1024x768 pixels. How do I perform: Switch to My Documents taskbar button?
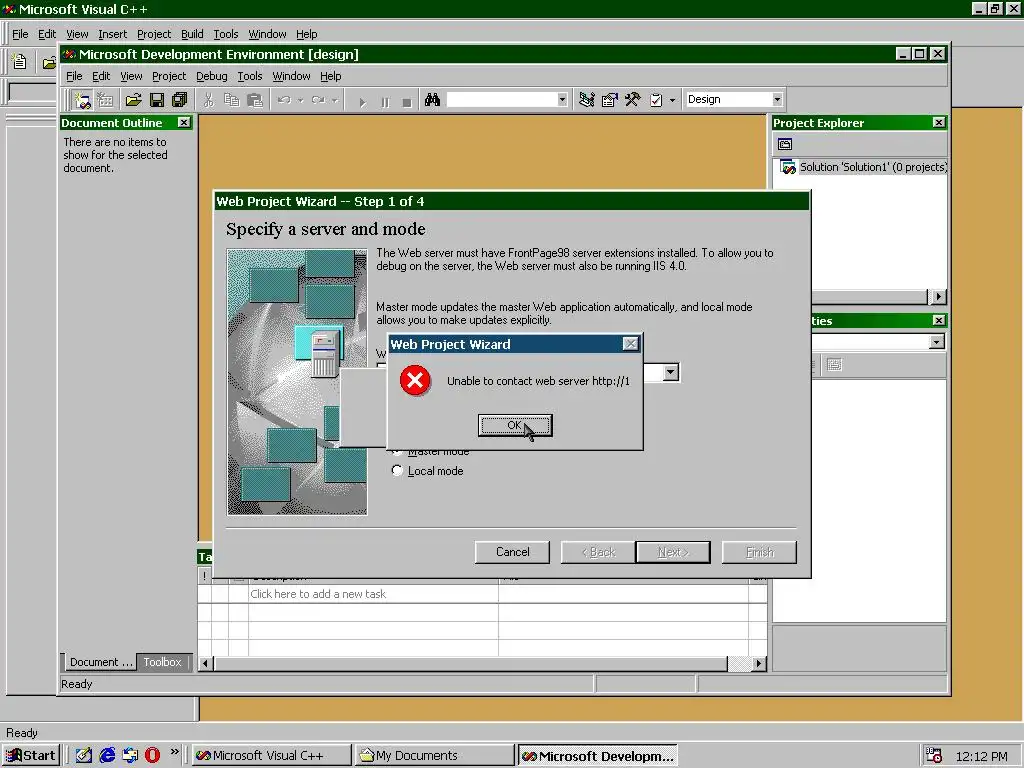coord(434,756)
